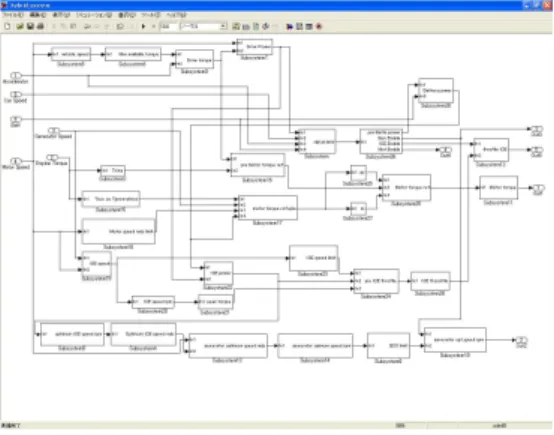554x435 pixels.
Task: Open the ヘルプ (Help) menu
Action: coord(176,15)
